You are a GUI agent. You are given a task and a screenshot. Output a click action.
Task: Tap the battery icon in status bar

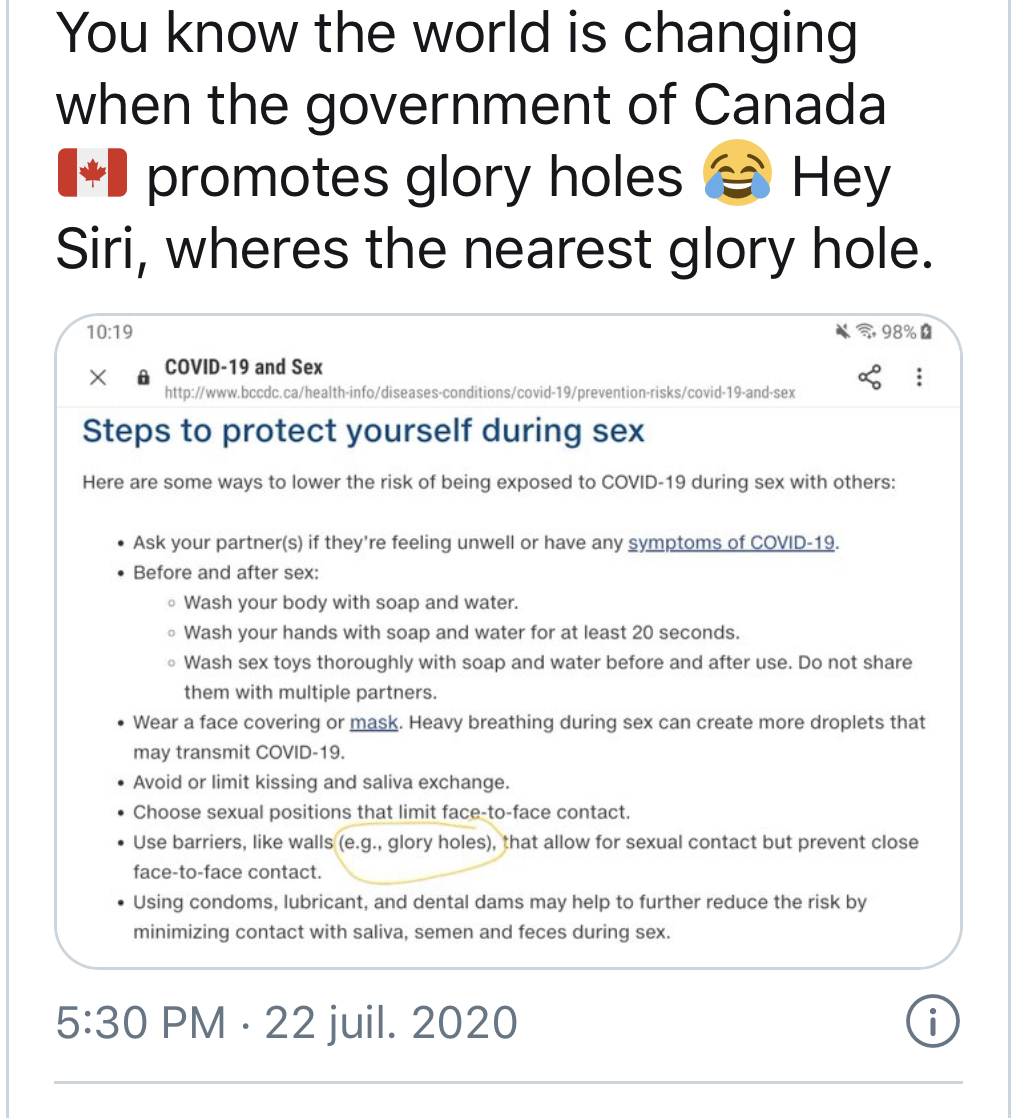coord(926,331)
